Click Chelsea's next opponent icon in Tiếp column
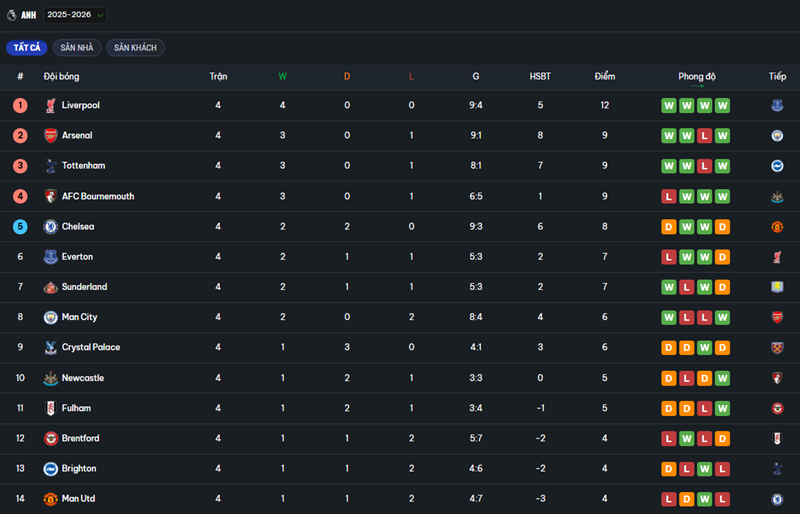Image resolution: width=800 pixels, height=514 pixels. (x=777, y=227)
